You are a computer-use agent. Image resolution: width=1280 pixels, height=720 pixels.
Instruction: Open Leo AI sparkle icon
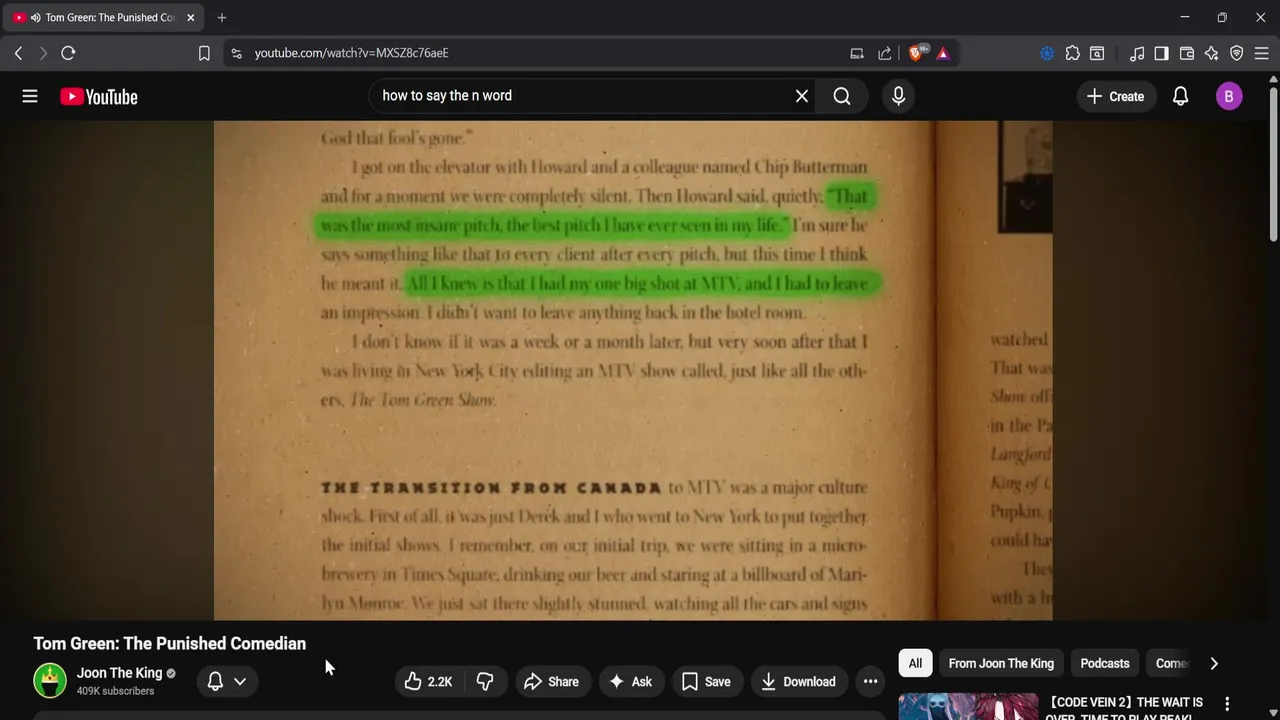[x=1211, y=53]
